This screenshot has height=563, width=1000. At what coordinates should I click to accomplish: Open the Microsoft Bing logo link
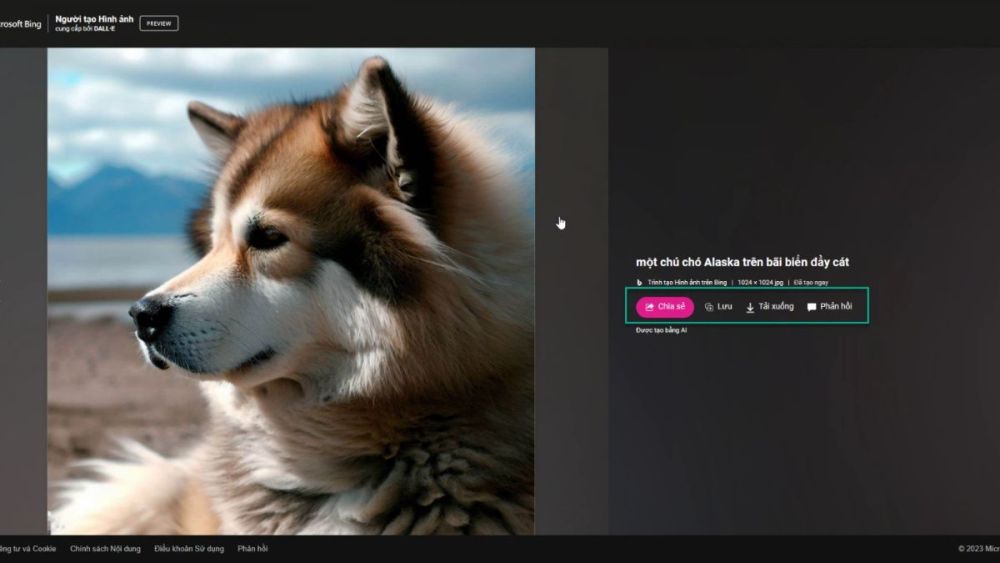20,24
